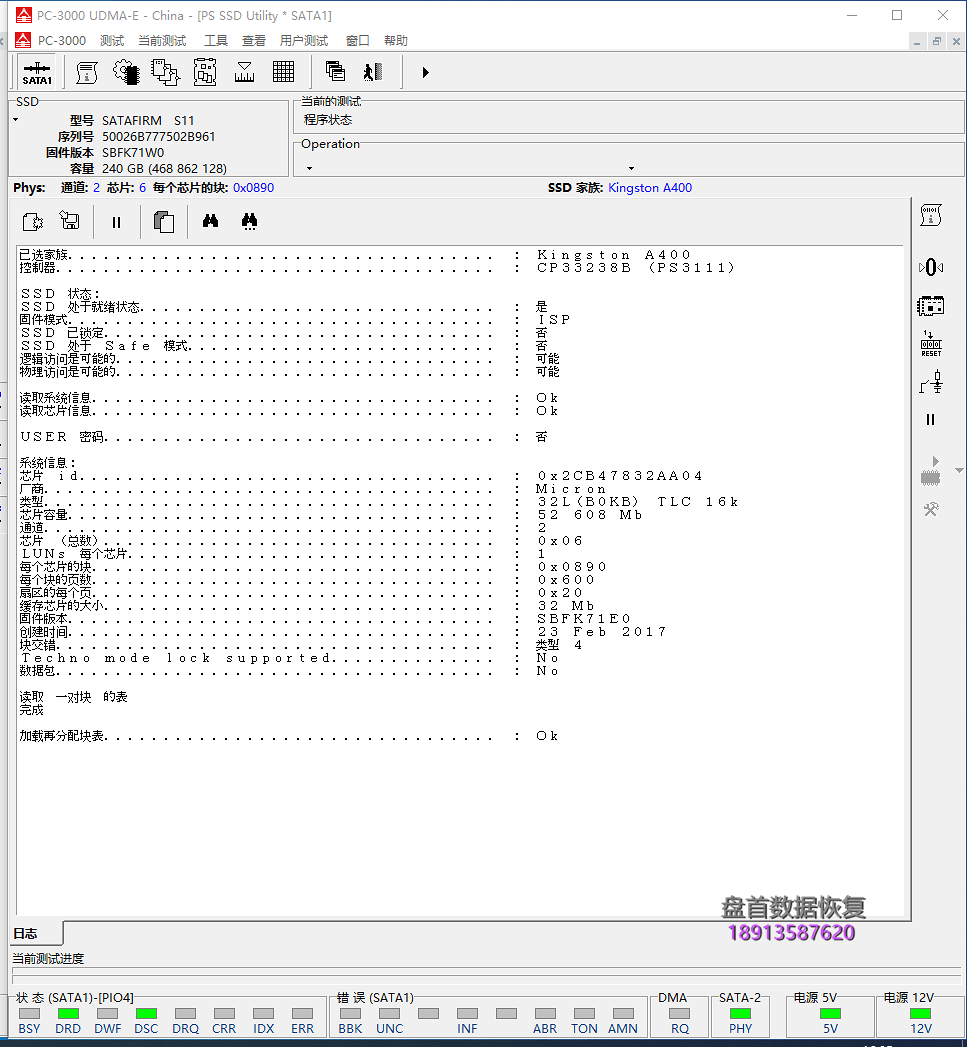Open right sidebar info scroll icon
Screen dimensions: 967x1047
[x=931, y=215]
